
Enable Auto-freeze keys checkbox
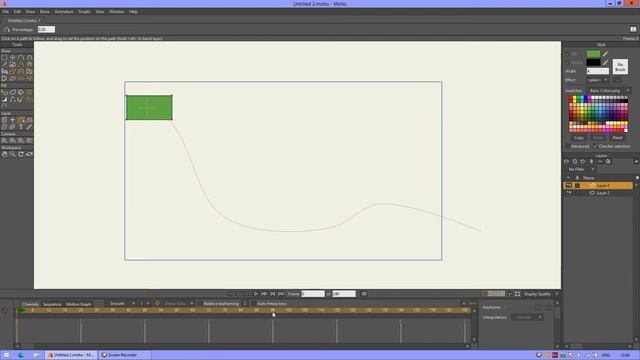click(253, 304)
